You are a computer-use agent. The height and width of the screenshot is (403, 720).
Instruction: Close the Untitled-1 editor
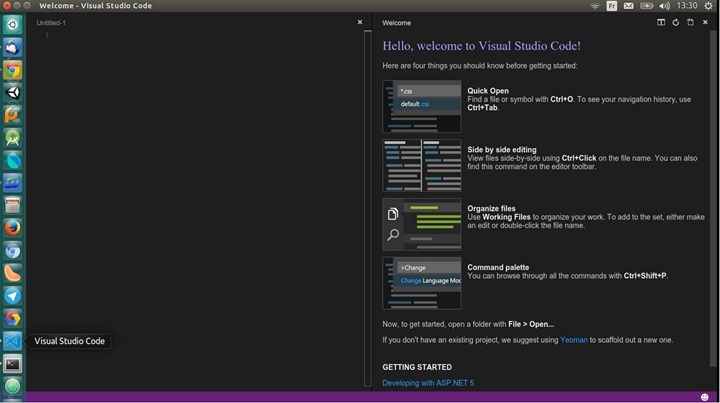pos(360,22)
